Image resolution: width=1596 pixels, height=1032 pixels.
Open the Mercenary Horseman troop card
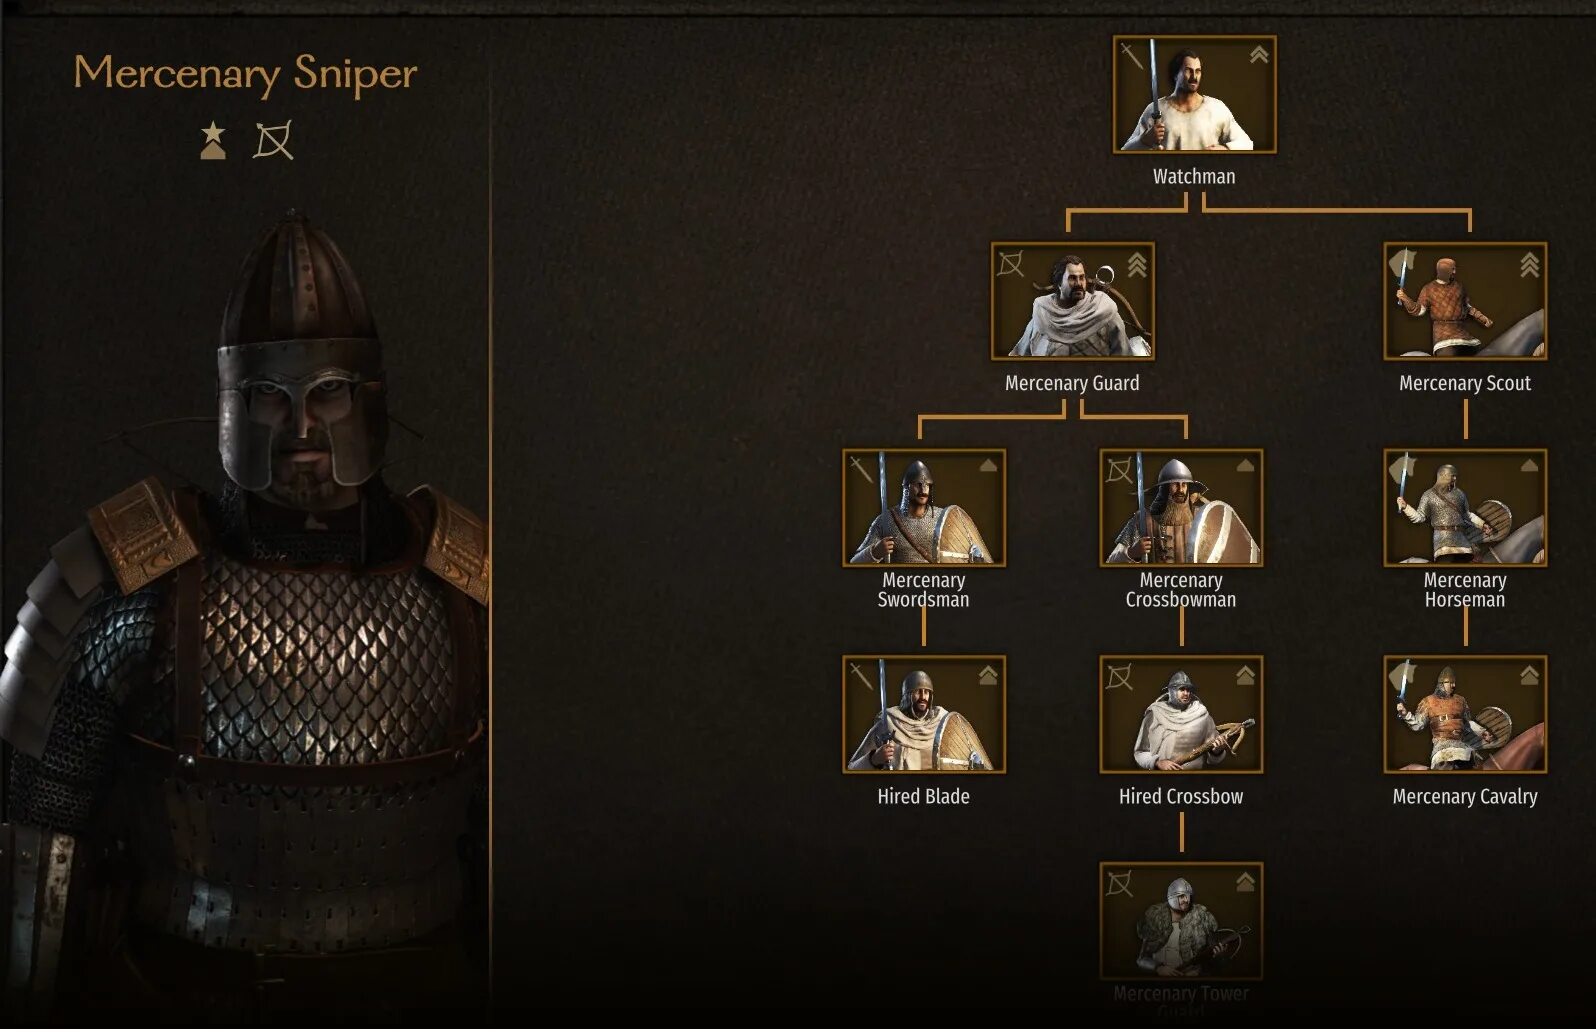(x=1465, y=508)
